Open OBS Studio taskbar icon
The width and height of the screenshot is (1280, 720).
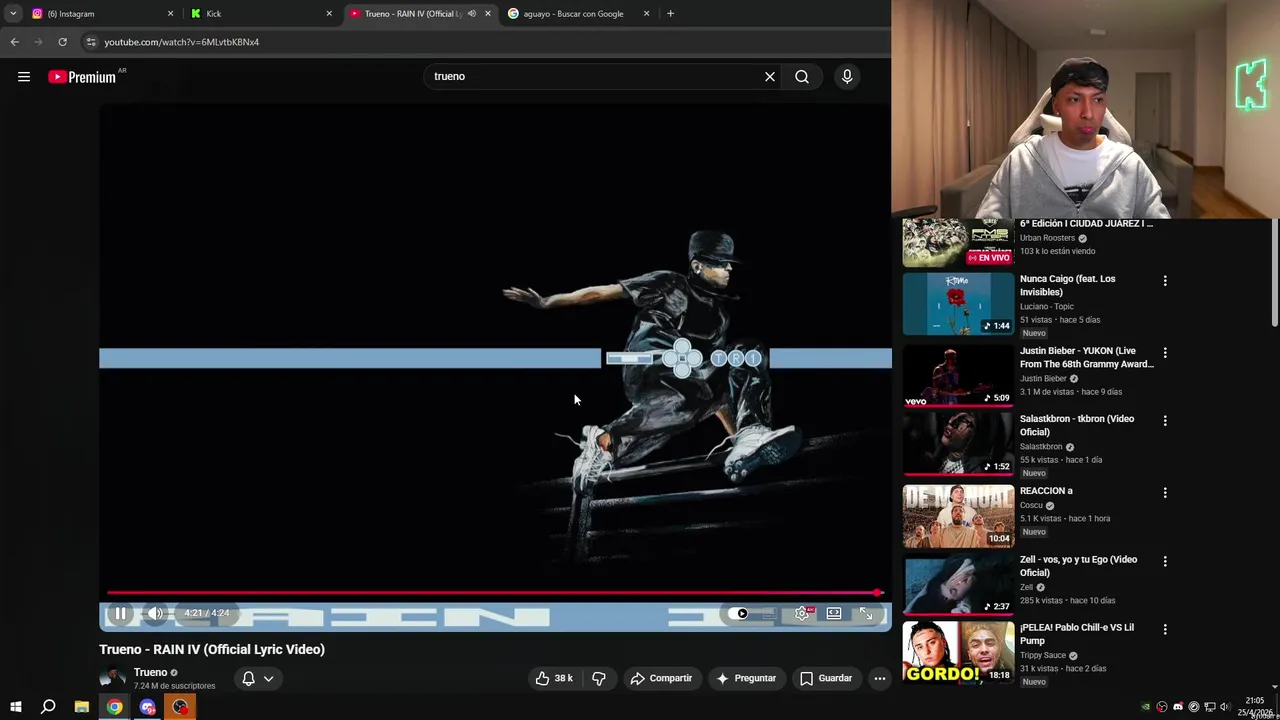pyautogui.click(x=180, y=707)
